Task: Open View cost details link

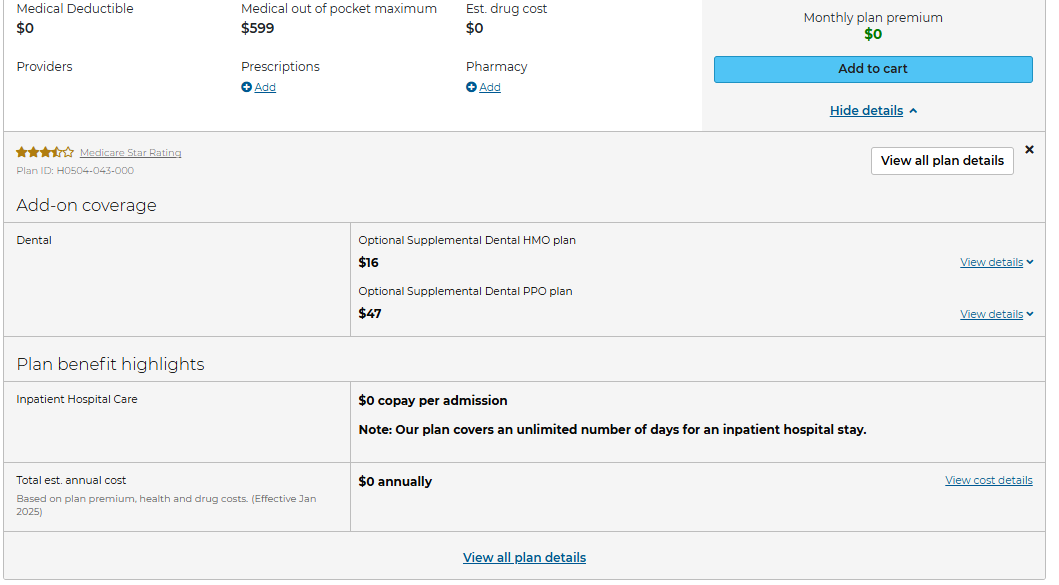Action: [989, 480]
